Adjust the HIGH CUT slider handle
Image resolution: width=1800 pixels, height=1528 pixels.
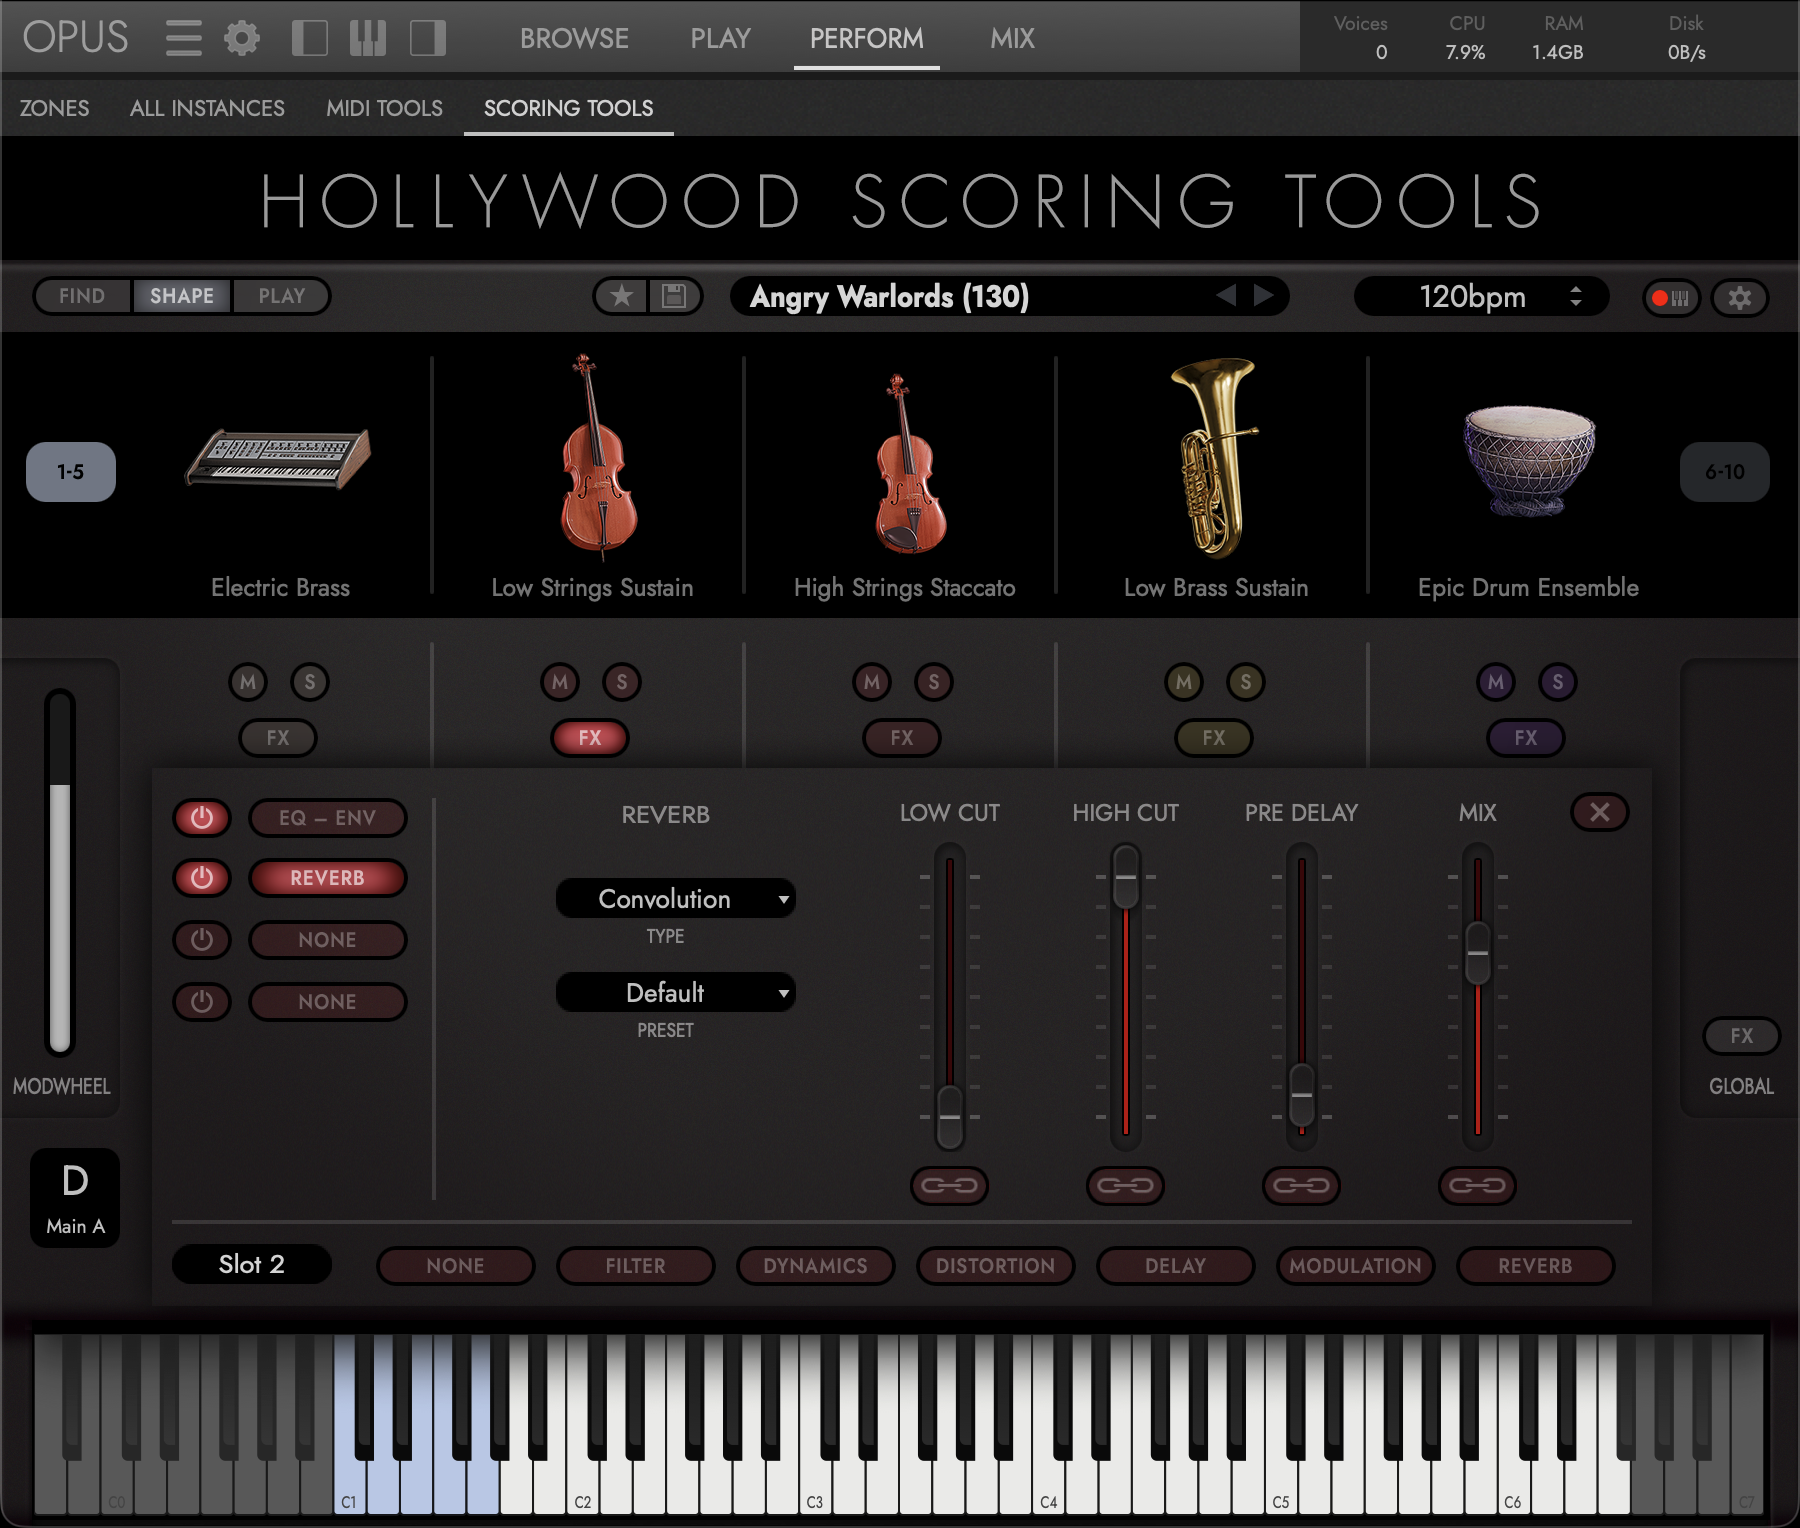tap(1126, 877)
